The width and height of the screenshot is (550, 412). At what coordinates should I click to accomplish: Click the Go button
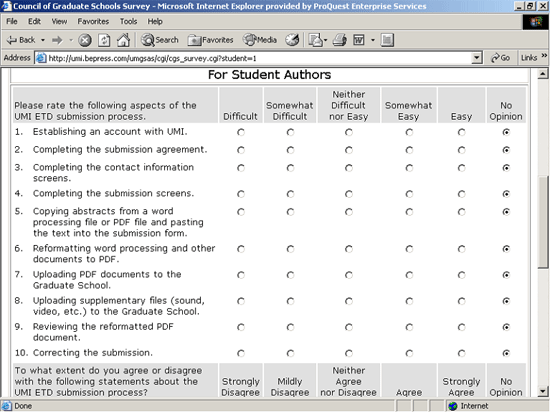501,58
